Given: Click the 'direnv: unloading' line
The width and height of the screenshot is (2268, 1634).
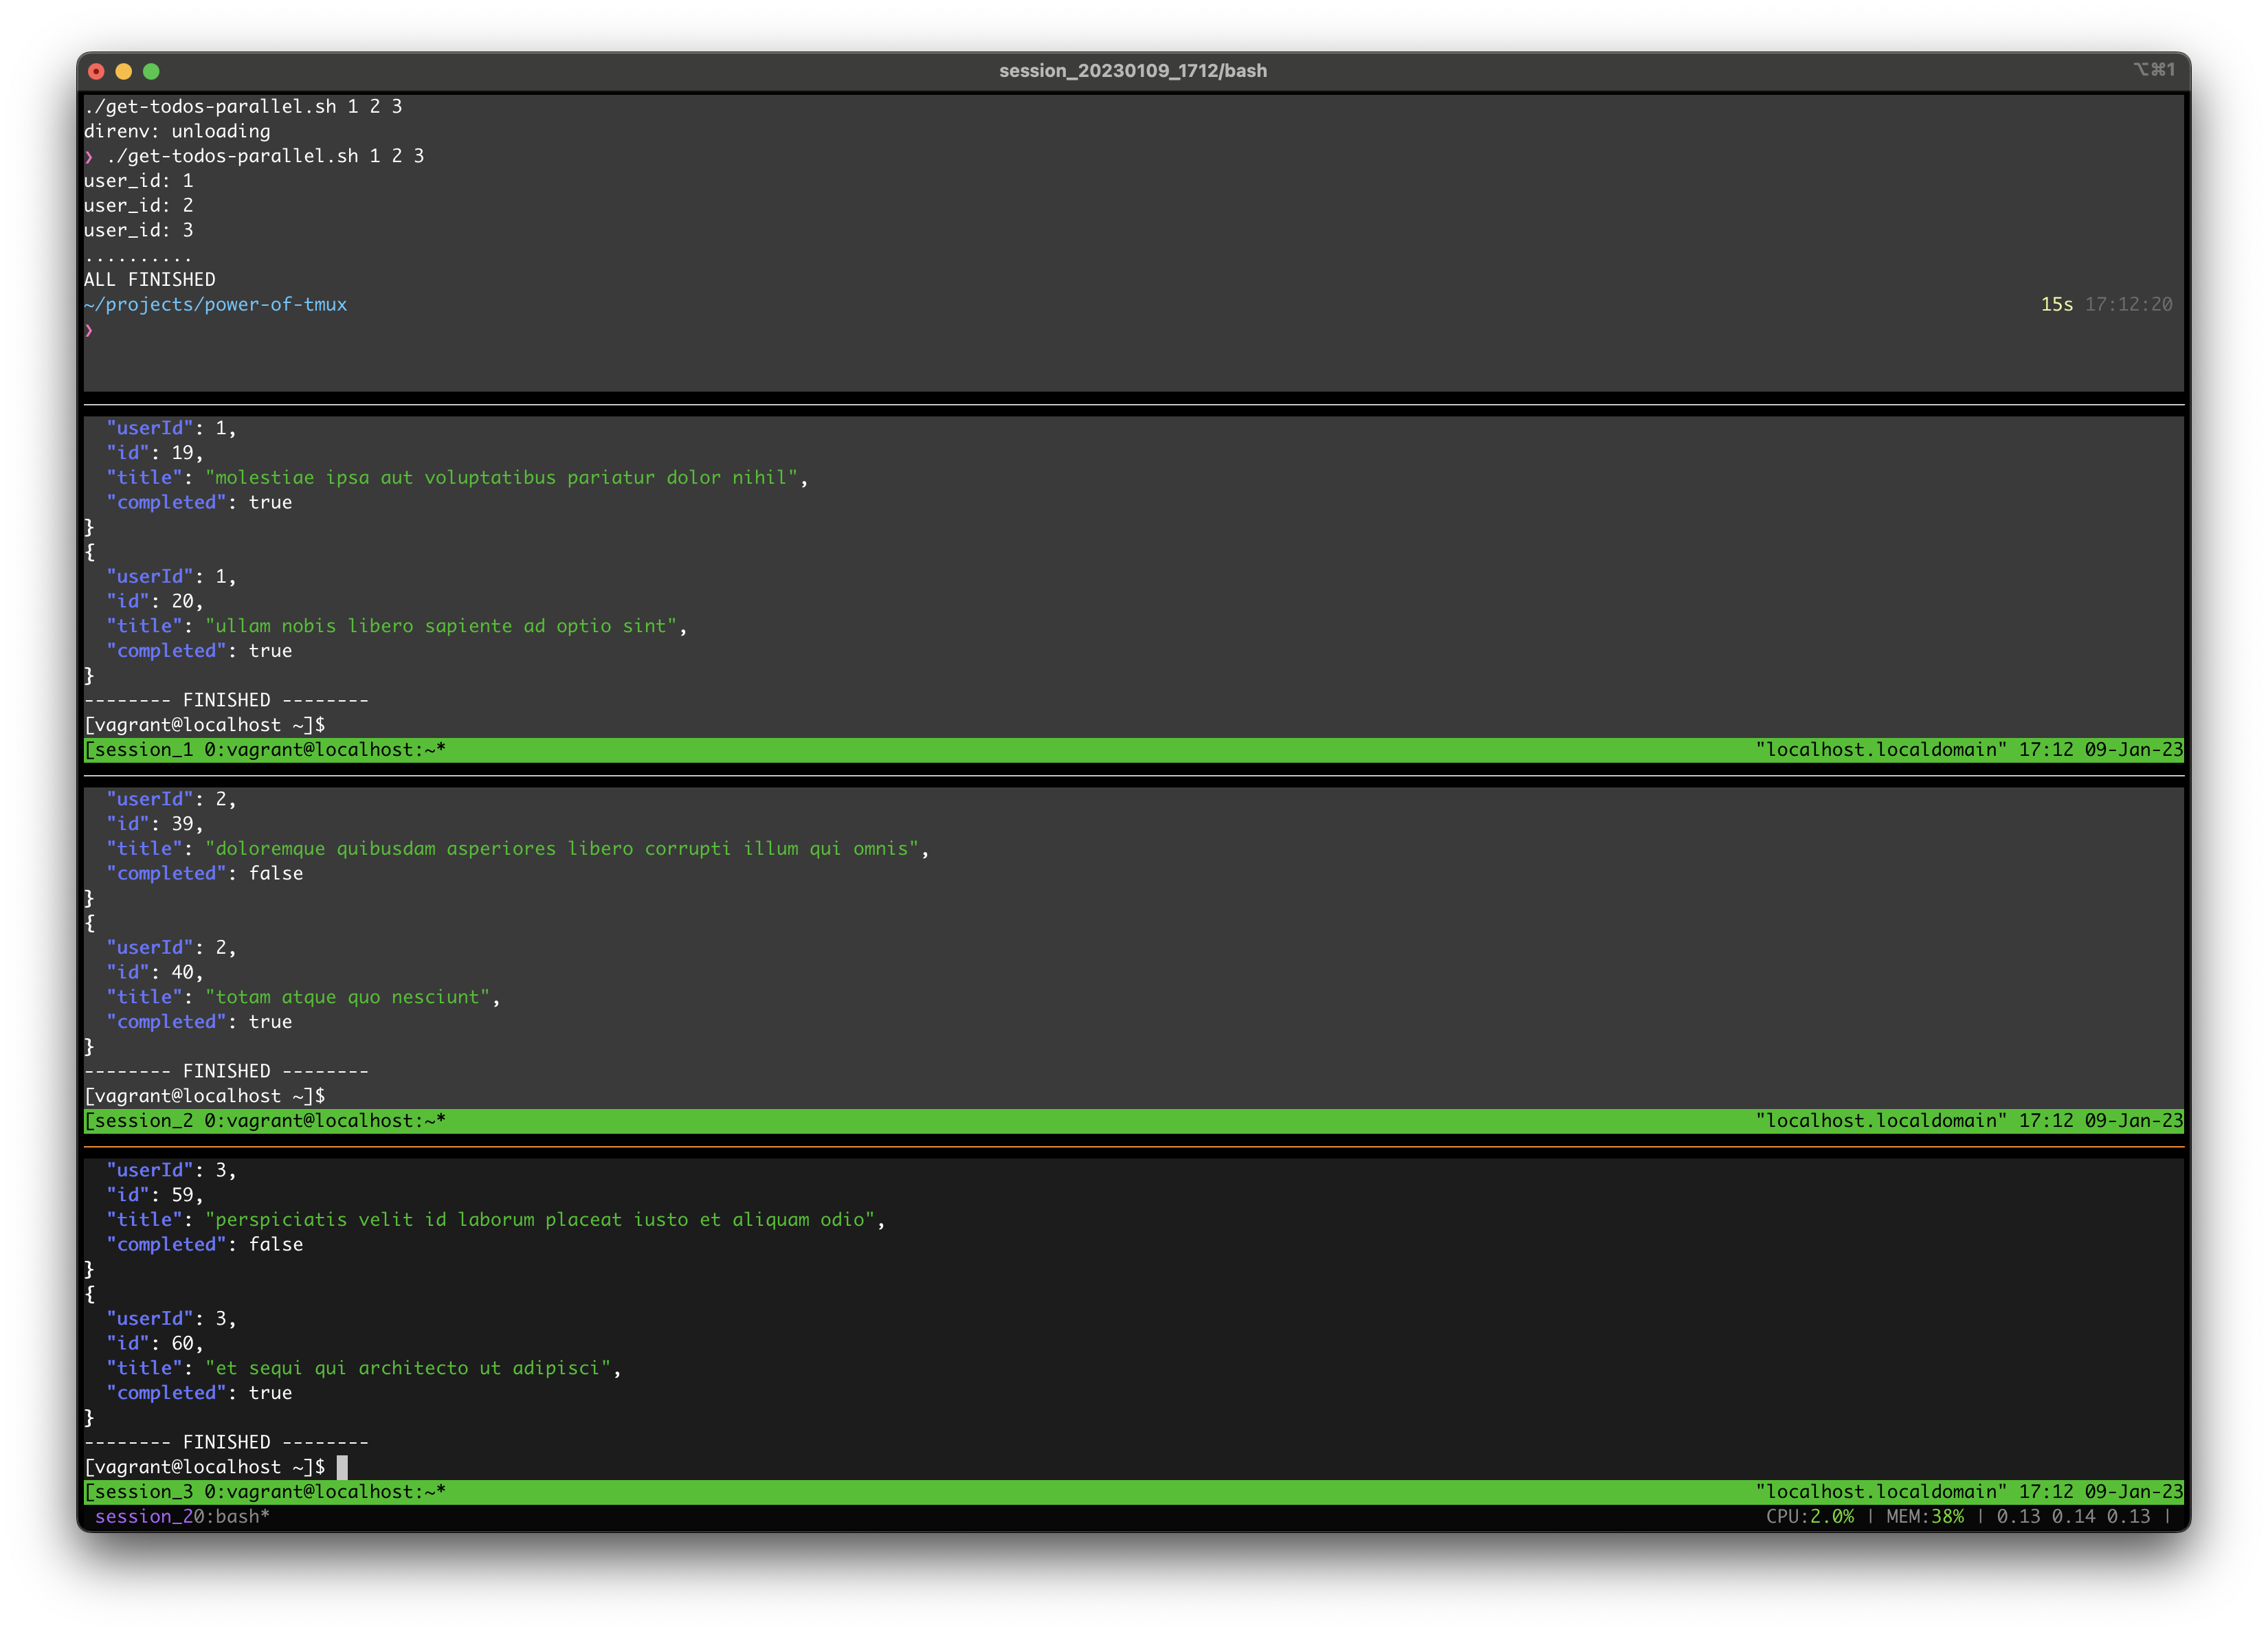Looking at the screenshot, I should (177, 131).
